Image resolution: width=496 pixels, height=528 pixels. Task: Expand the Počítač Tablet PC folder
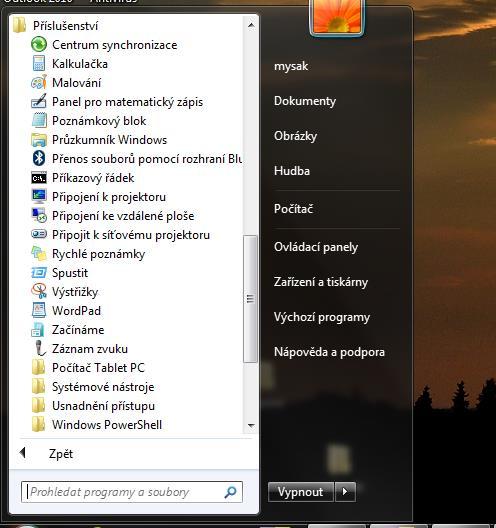click(x=88, y=368)
